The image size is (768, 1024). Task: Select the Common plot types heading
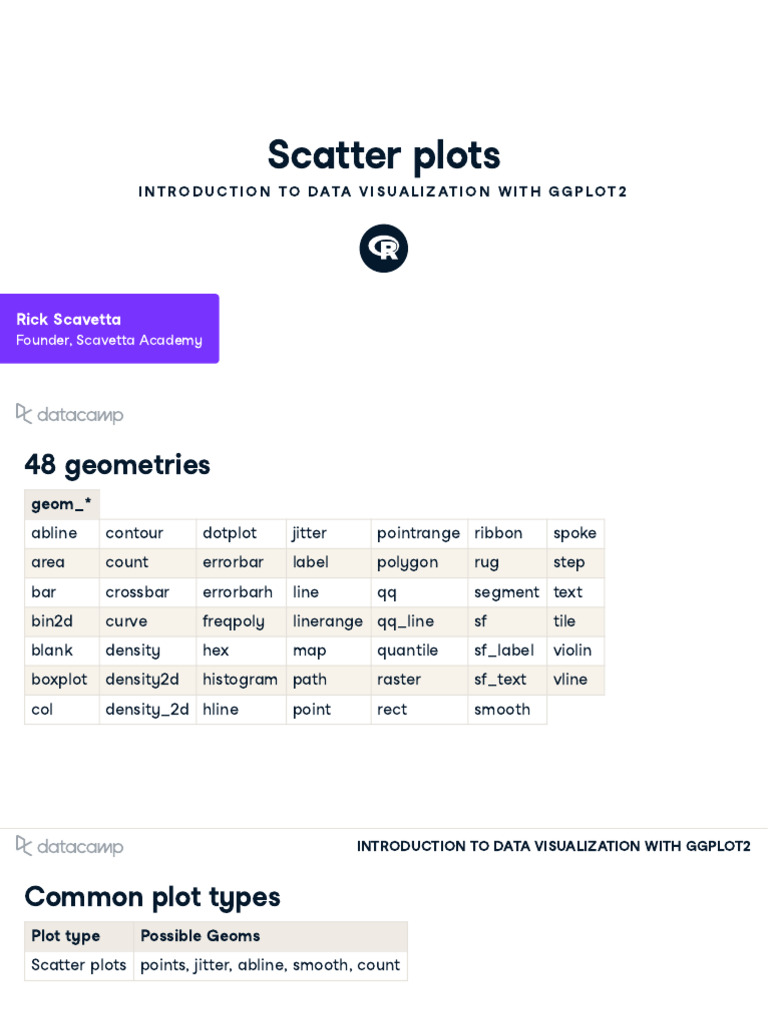[x=152, y=897]
